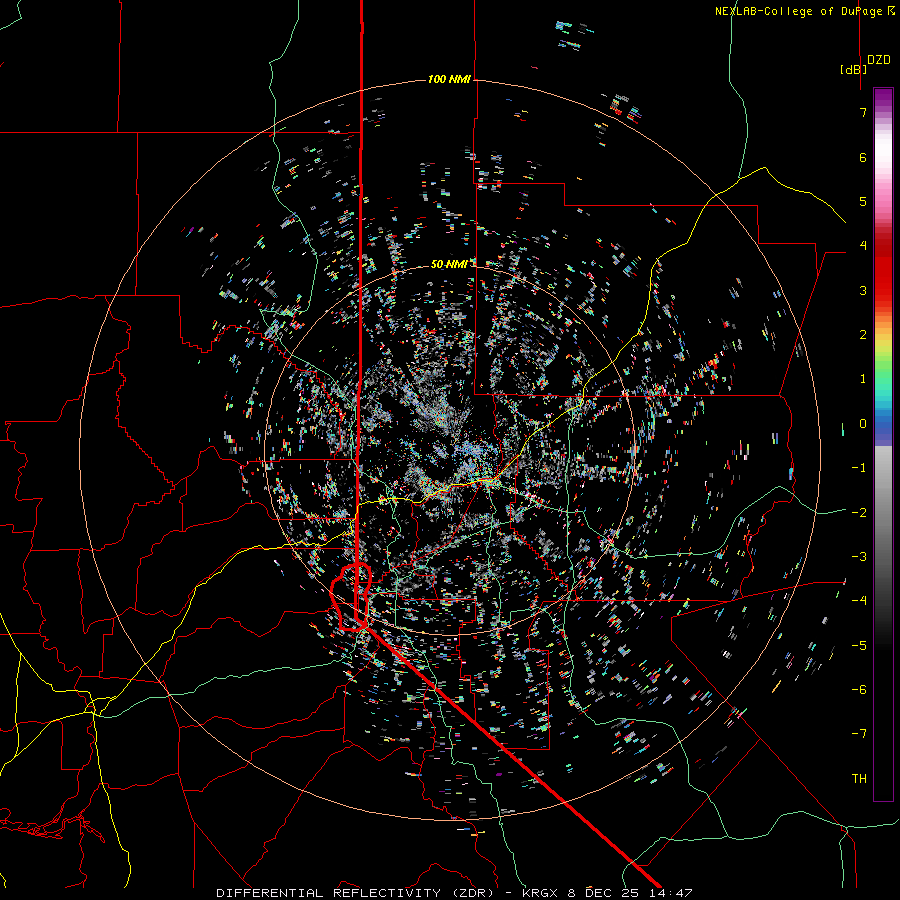Click the small red outlined polygon on the map
Viewport: 900px width, 900px height.
[351, 597]
